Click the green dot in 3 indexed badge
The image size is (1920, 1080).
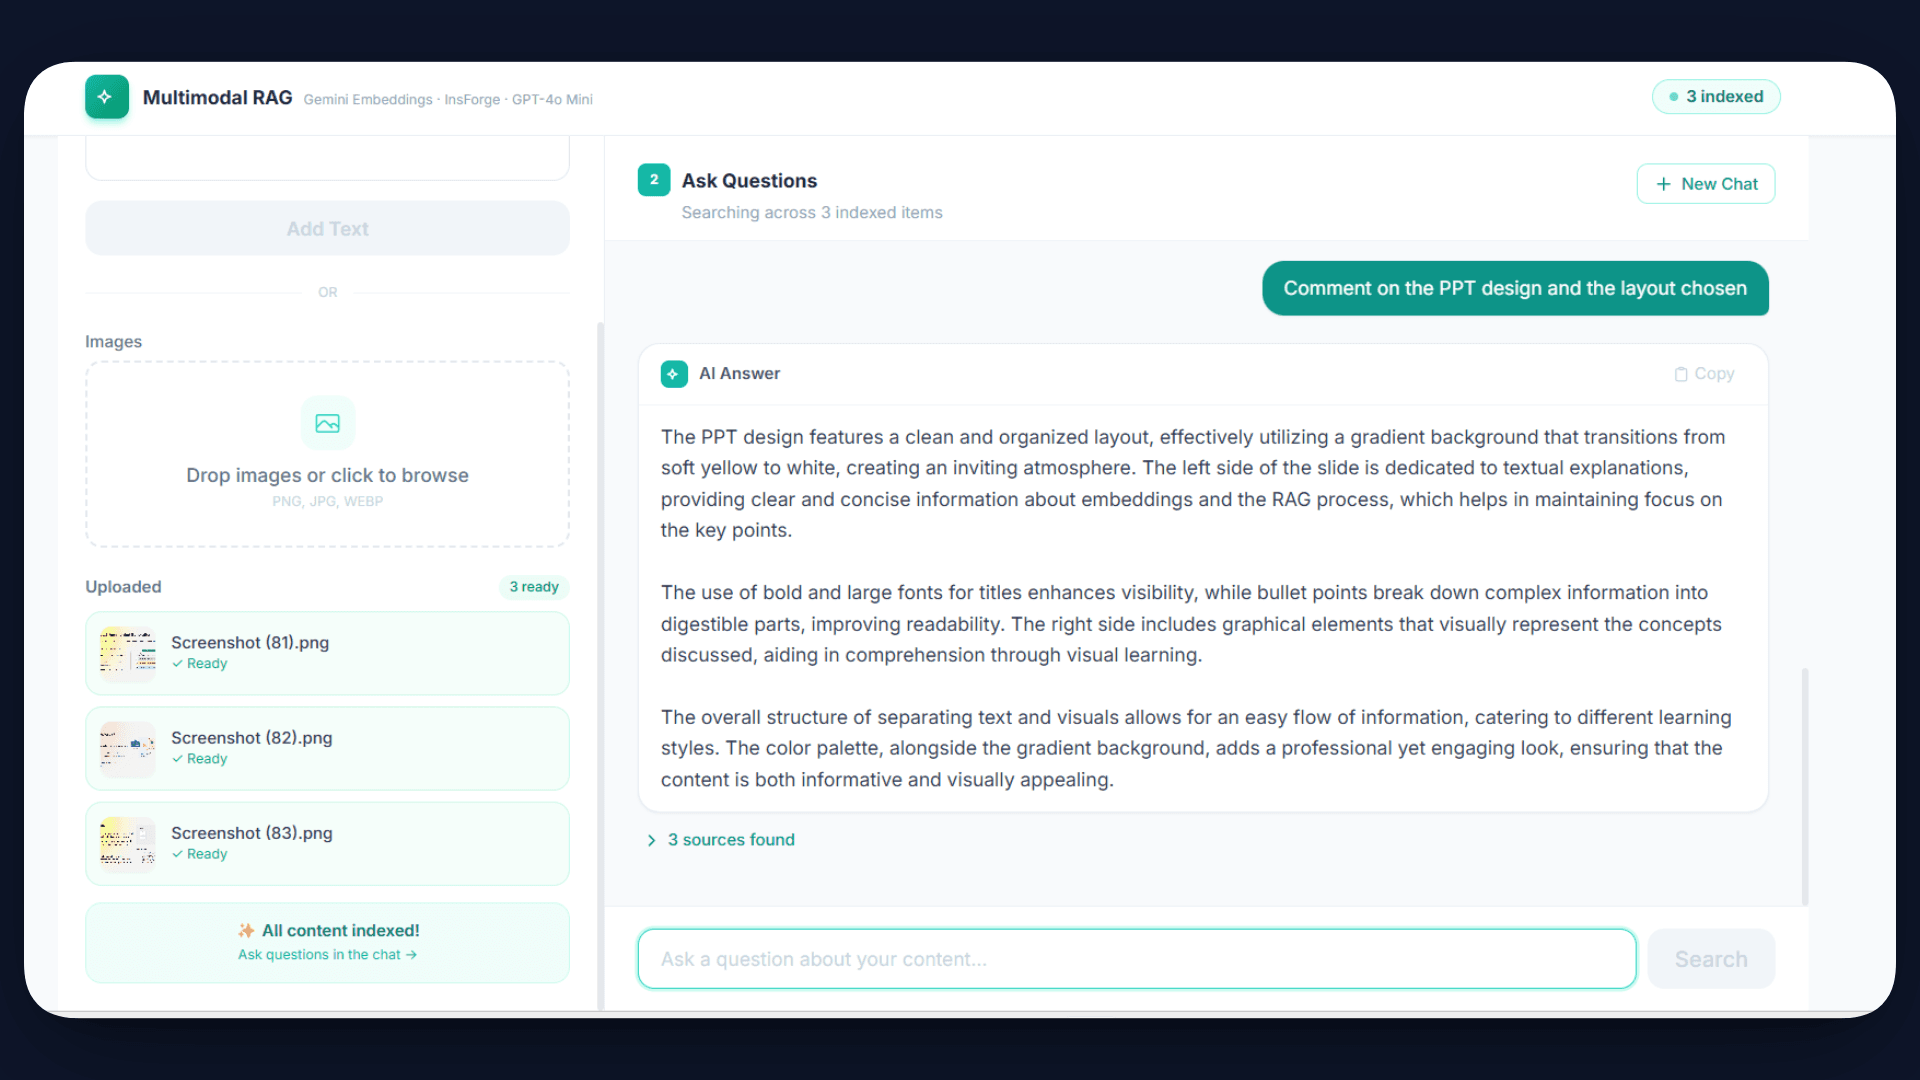(x=1674, y=97)
